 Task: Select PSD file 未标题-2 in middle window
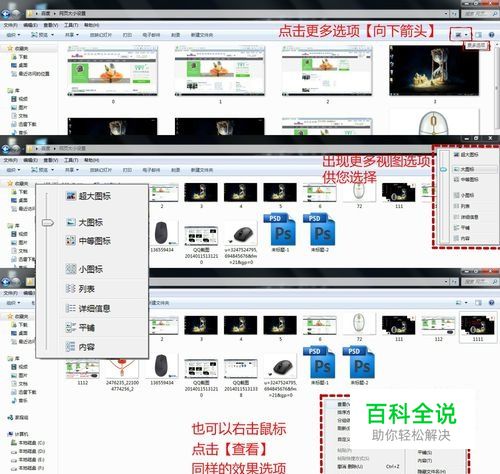[320, 232]
